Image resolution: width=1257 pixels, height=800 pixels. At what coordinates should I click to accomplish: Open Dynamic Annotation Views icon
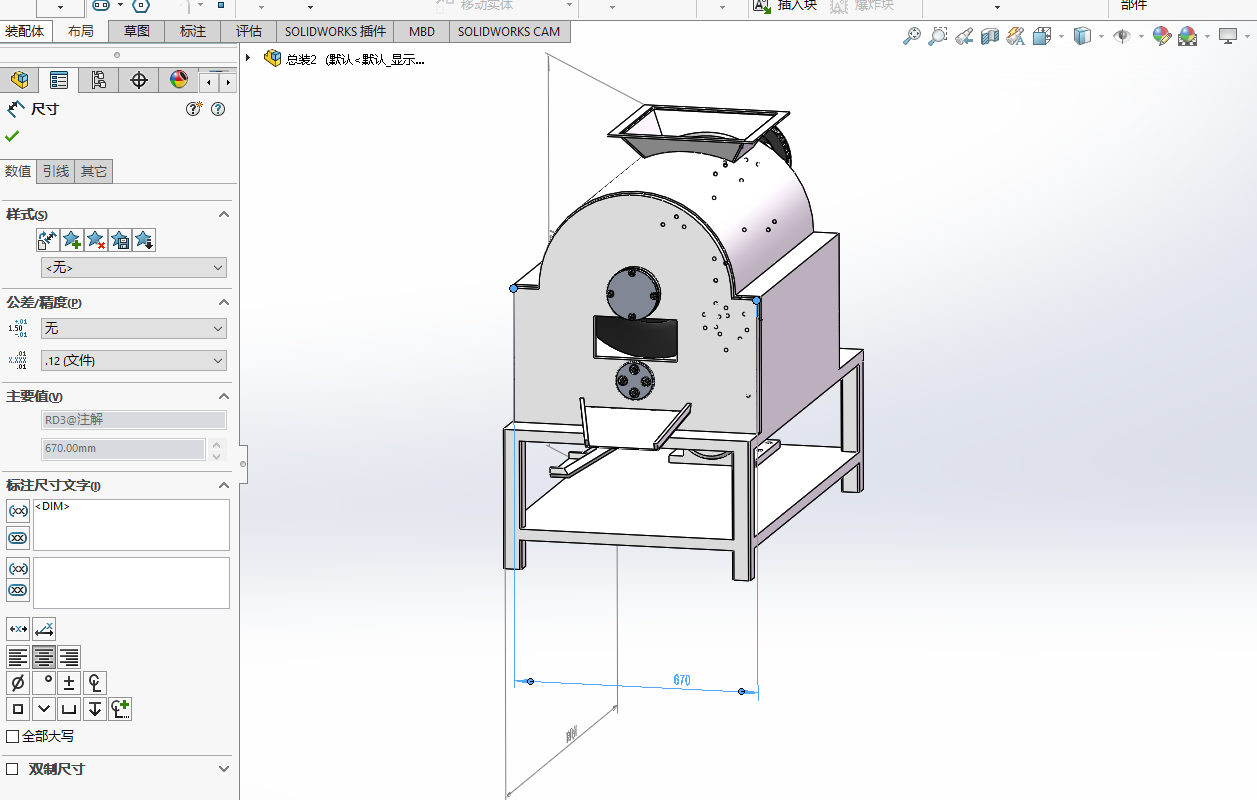click(1016, 36)
